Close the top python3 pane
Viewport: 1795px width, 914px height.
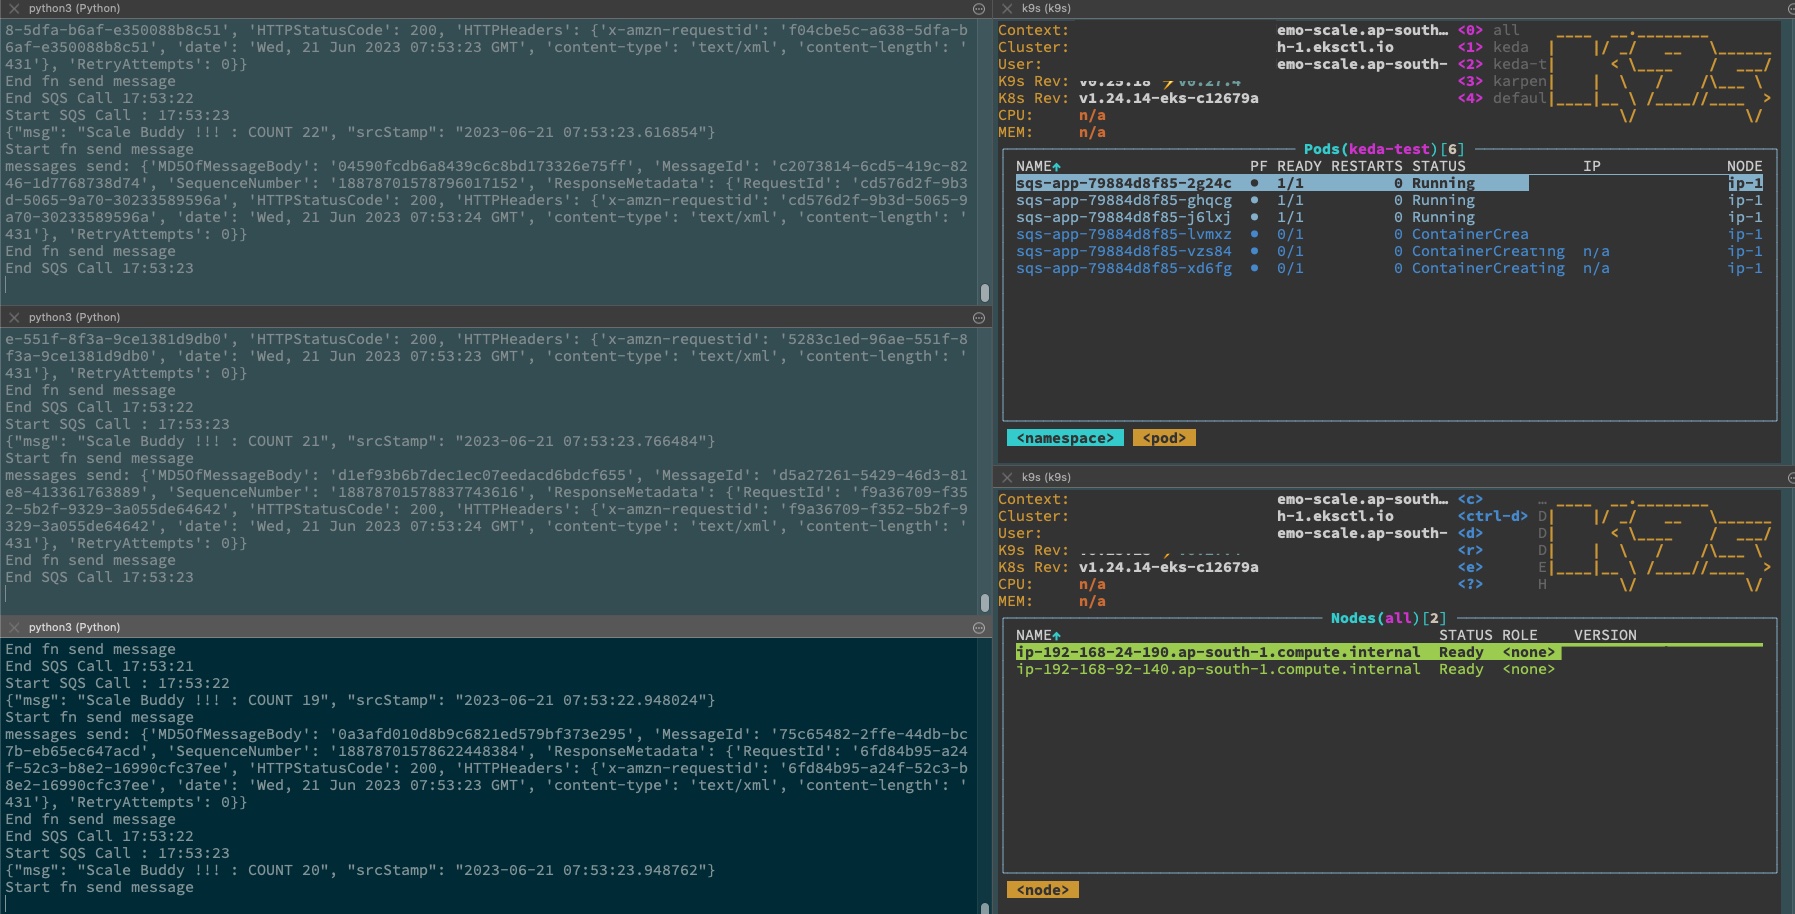(x=14, y=8)
